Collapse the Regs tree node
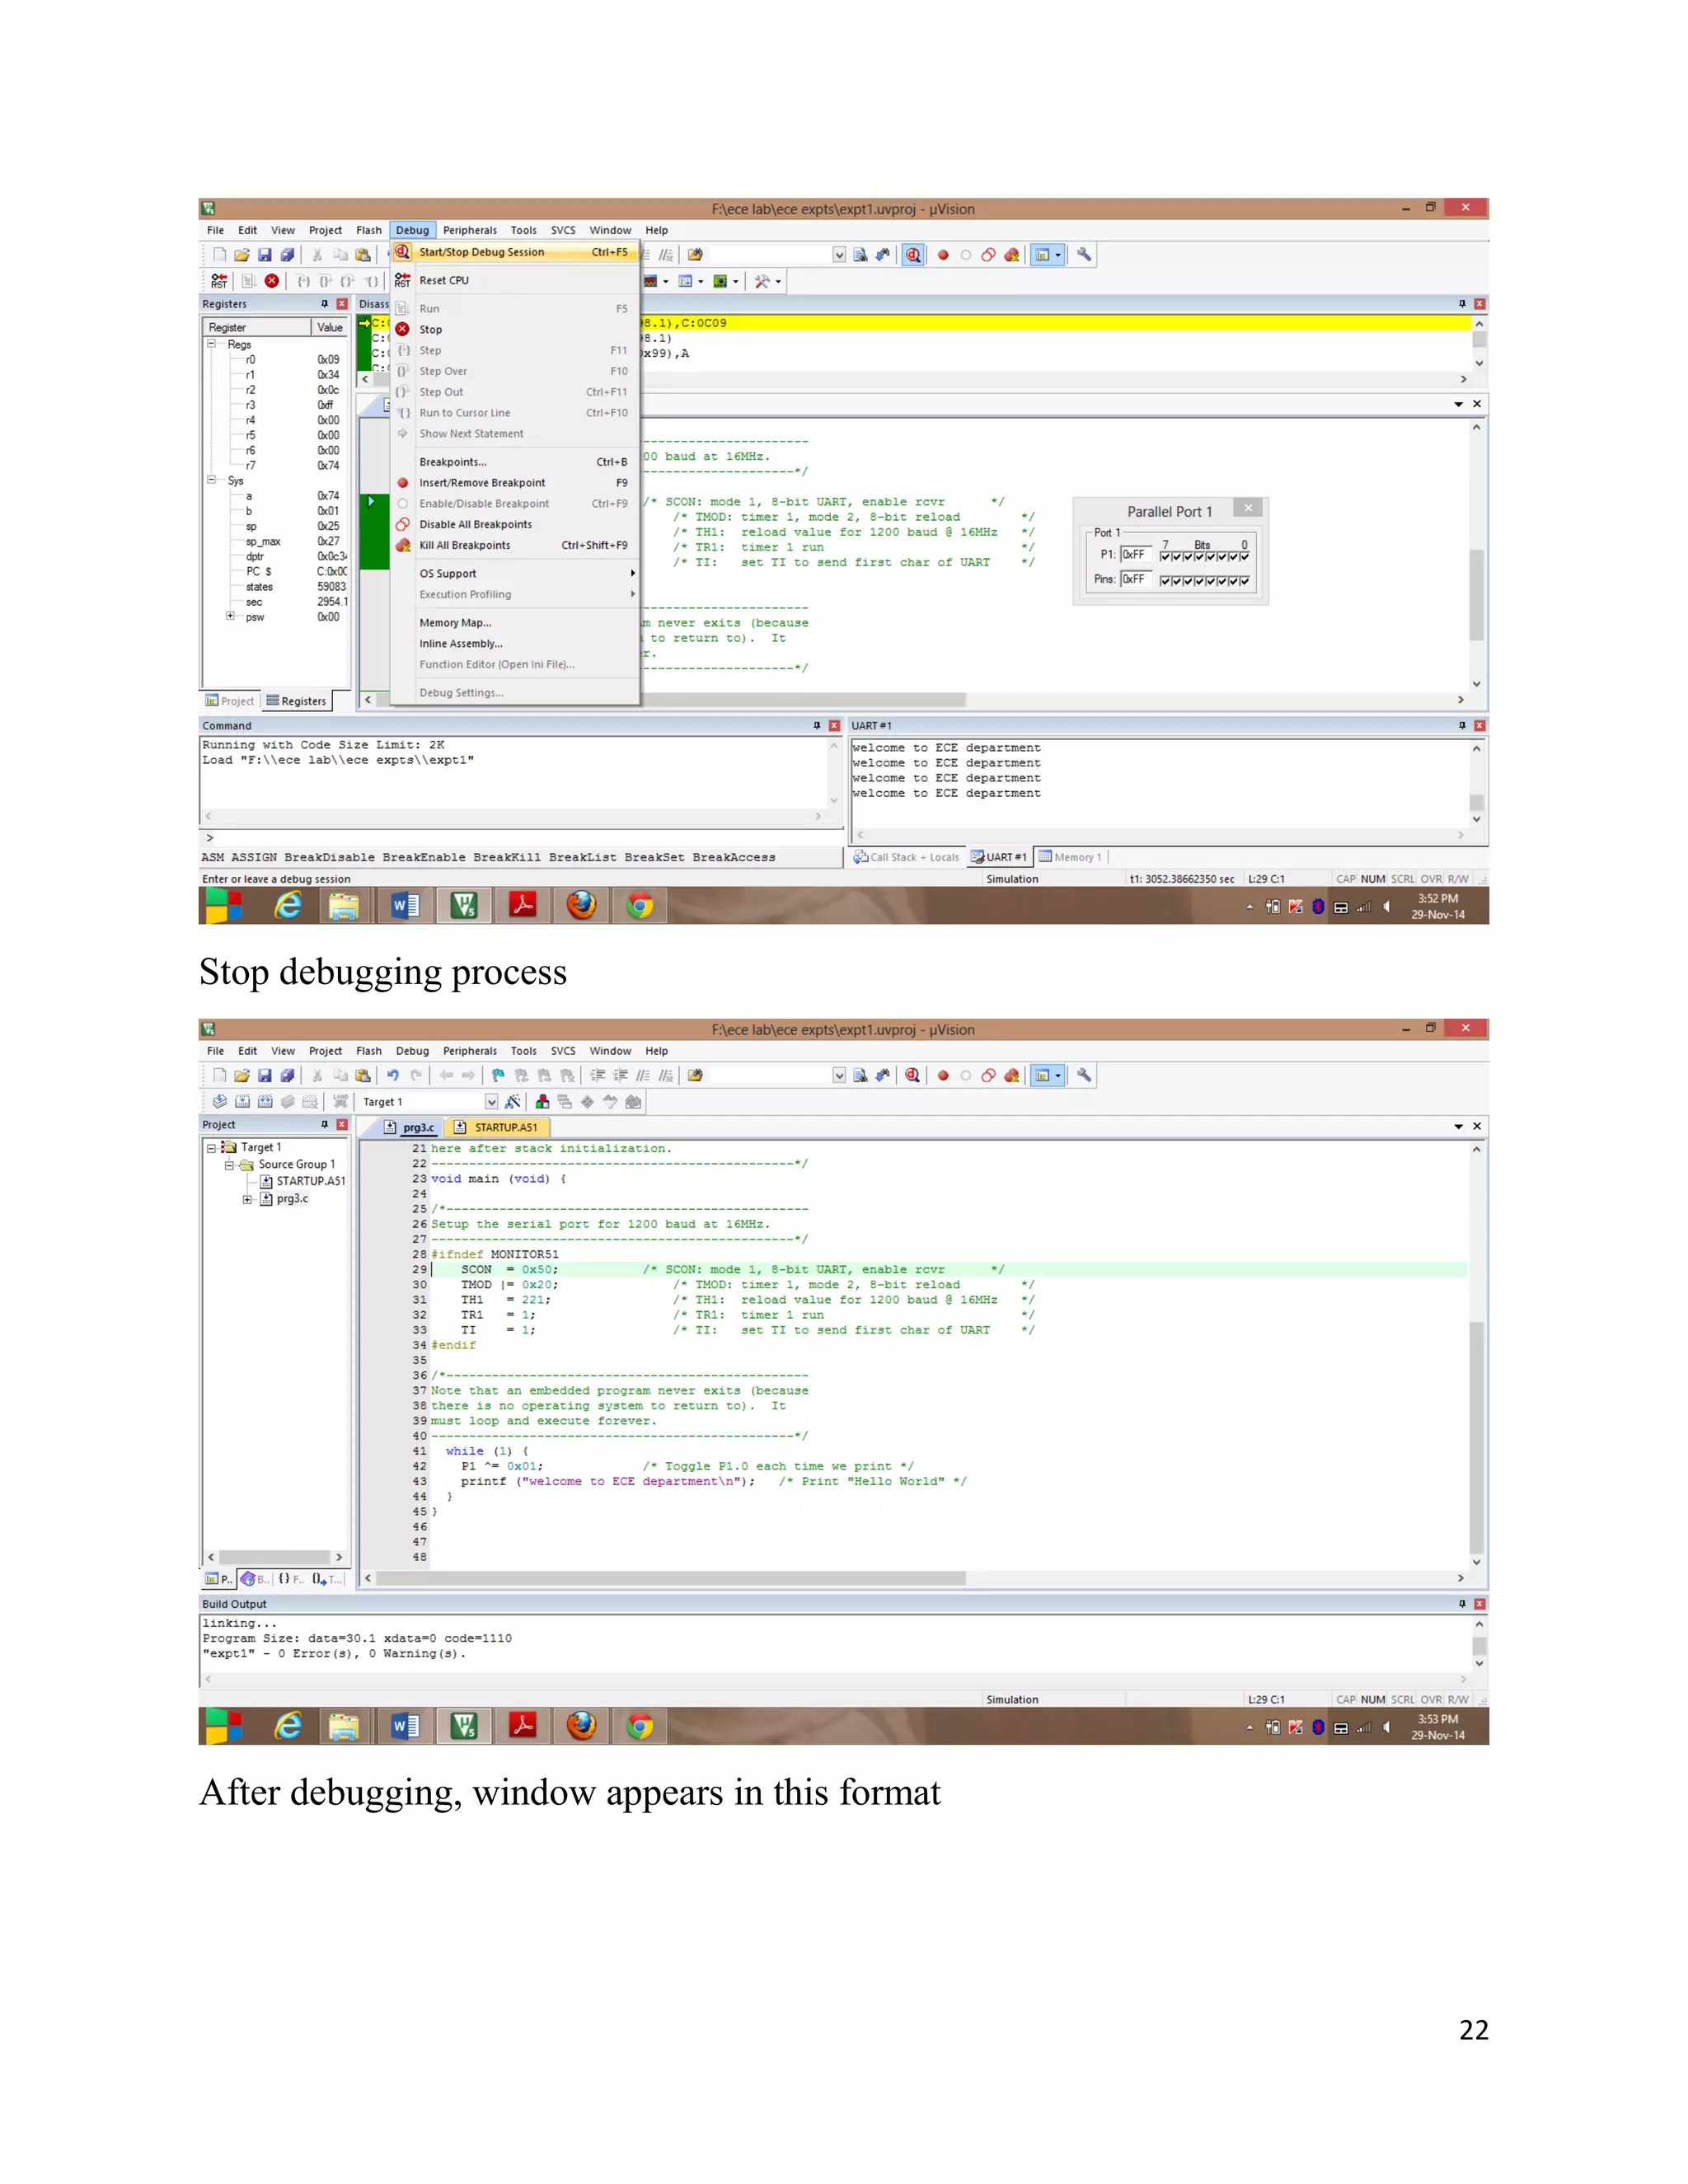 pyautogui.click(x=211, y=344)
